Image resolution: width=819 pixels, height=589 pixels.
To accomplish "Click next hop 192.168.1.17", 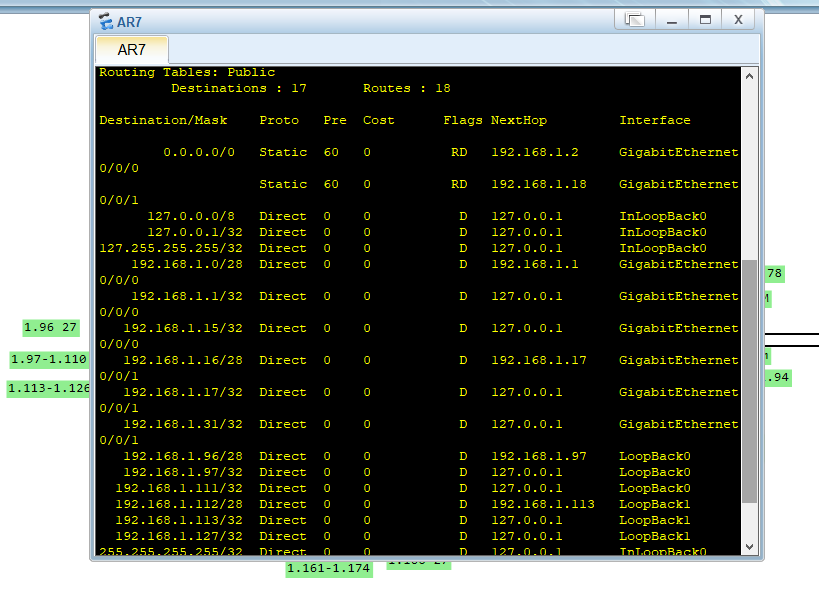I will [539, 360].
